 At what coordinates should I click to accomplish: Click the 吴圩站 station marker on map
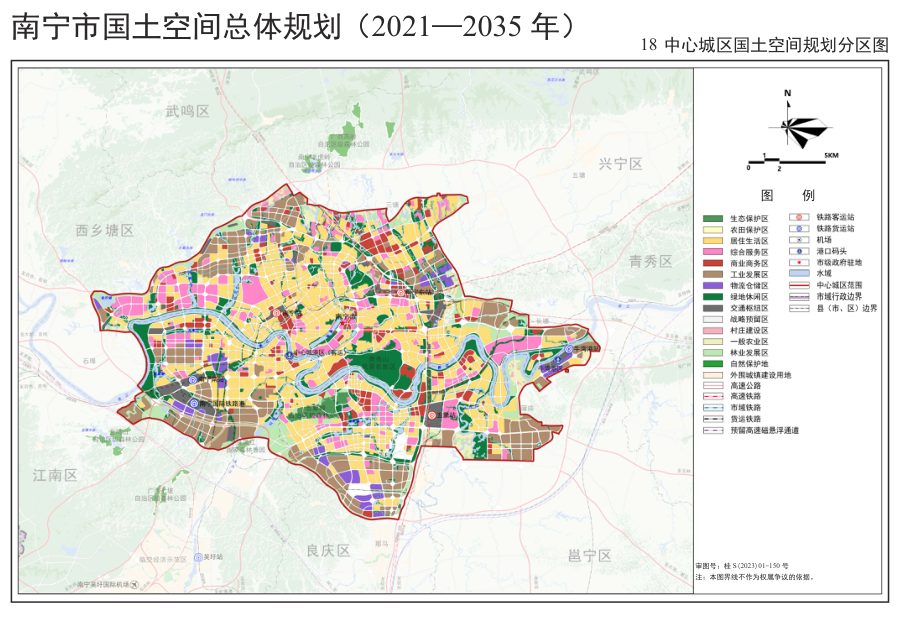pyautogui.click(x=198, y=557)
